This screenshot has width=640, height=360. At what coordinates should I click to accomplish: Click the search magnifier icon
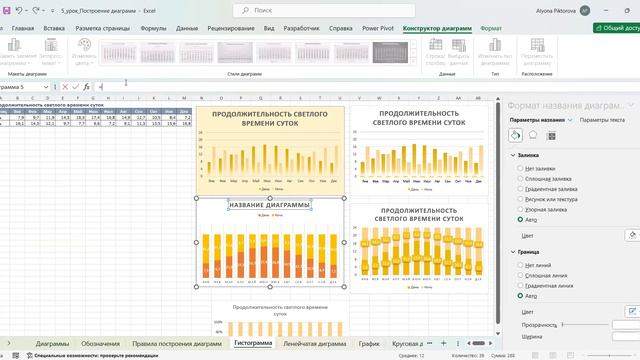pos(245,10)
